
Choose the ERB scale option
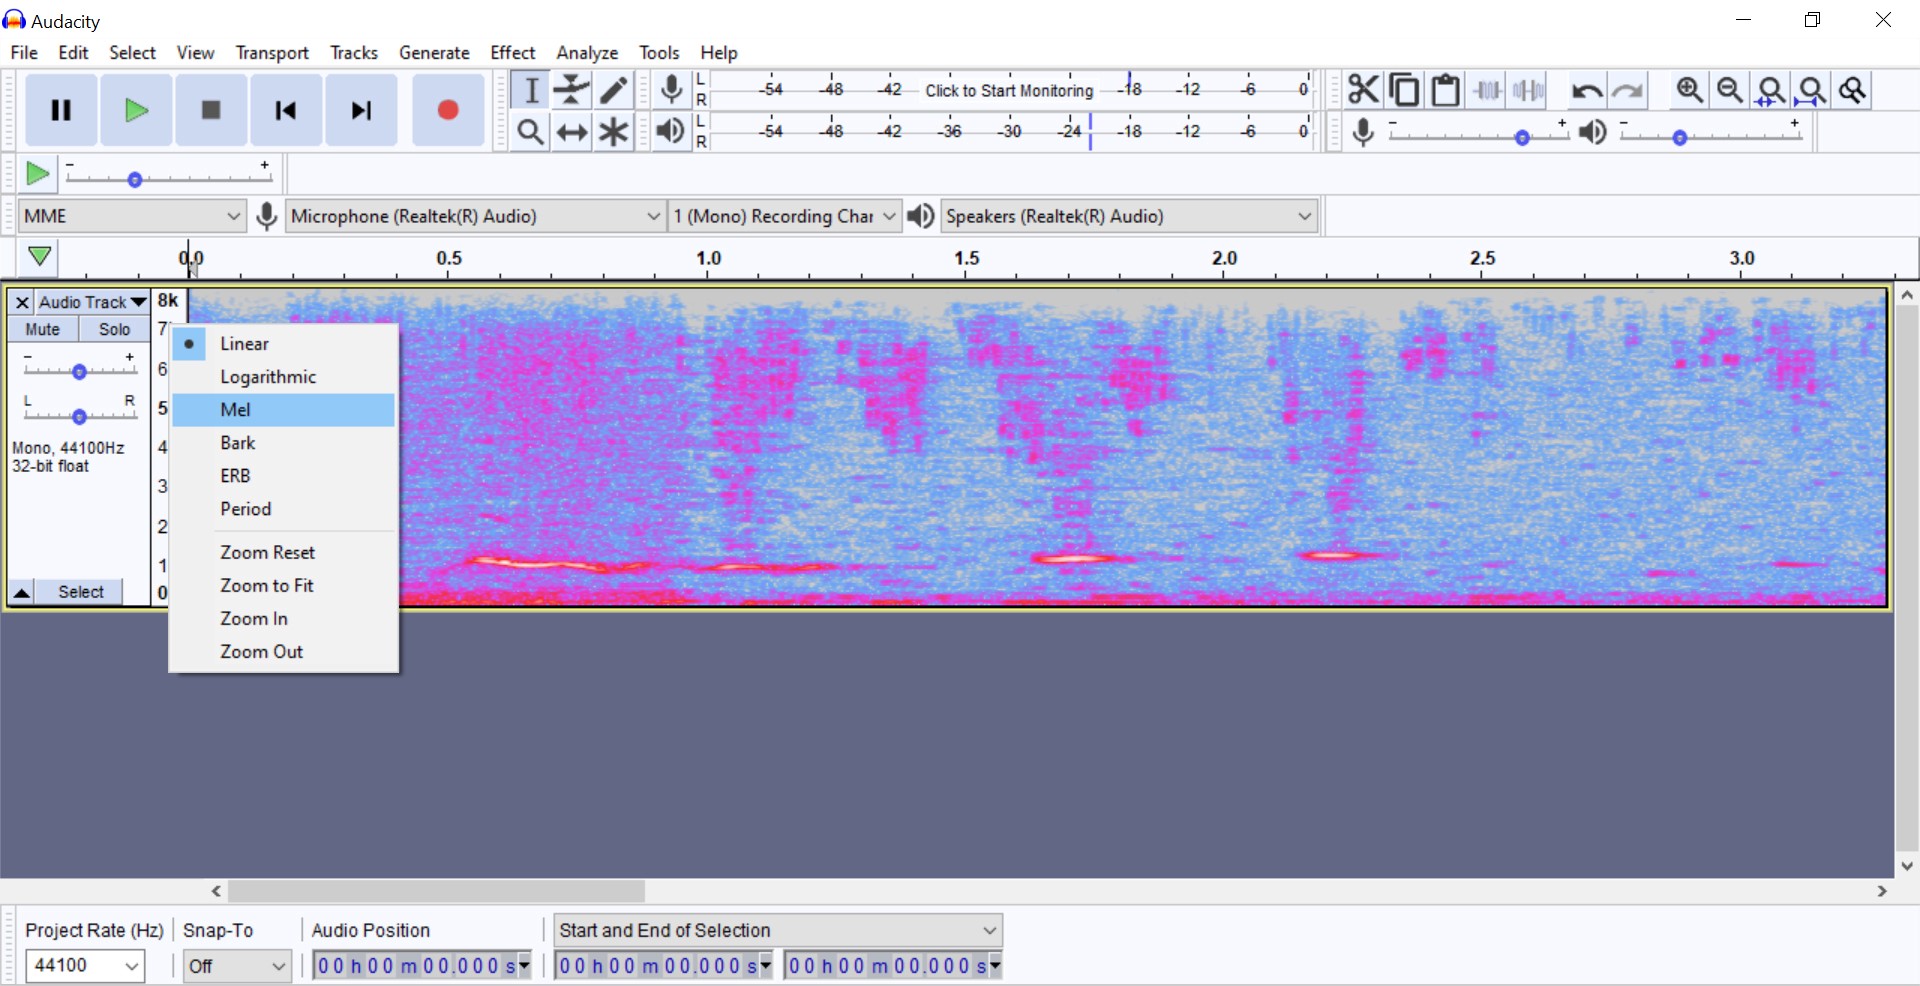coord(284,476)
